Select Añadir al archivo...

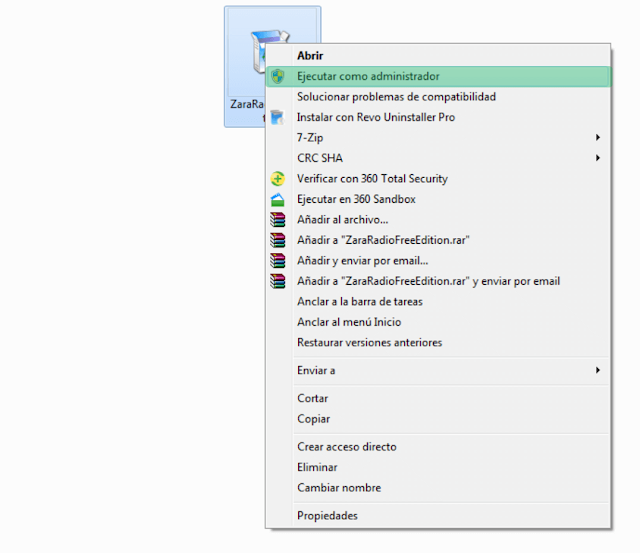click(438, 220)
